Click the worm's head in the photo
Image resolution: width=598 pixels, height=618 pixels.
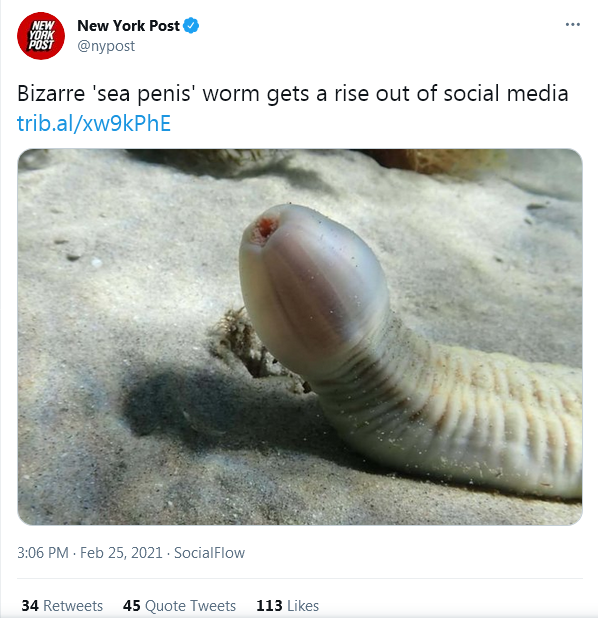(x=311, y=284)
